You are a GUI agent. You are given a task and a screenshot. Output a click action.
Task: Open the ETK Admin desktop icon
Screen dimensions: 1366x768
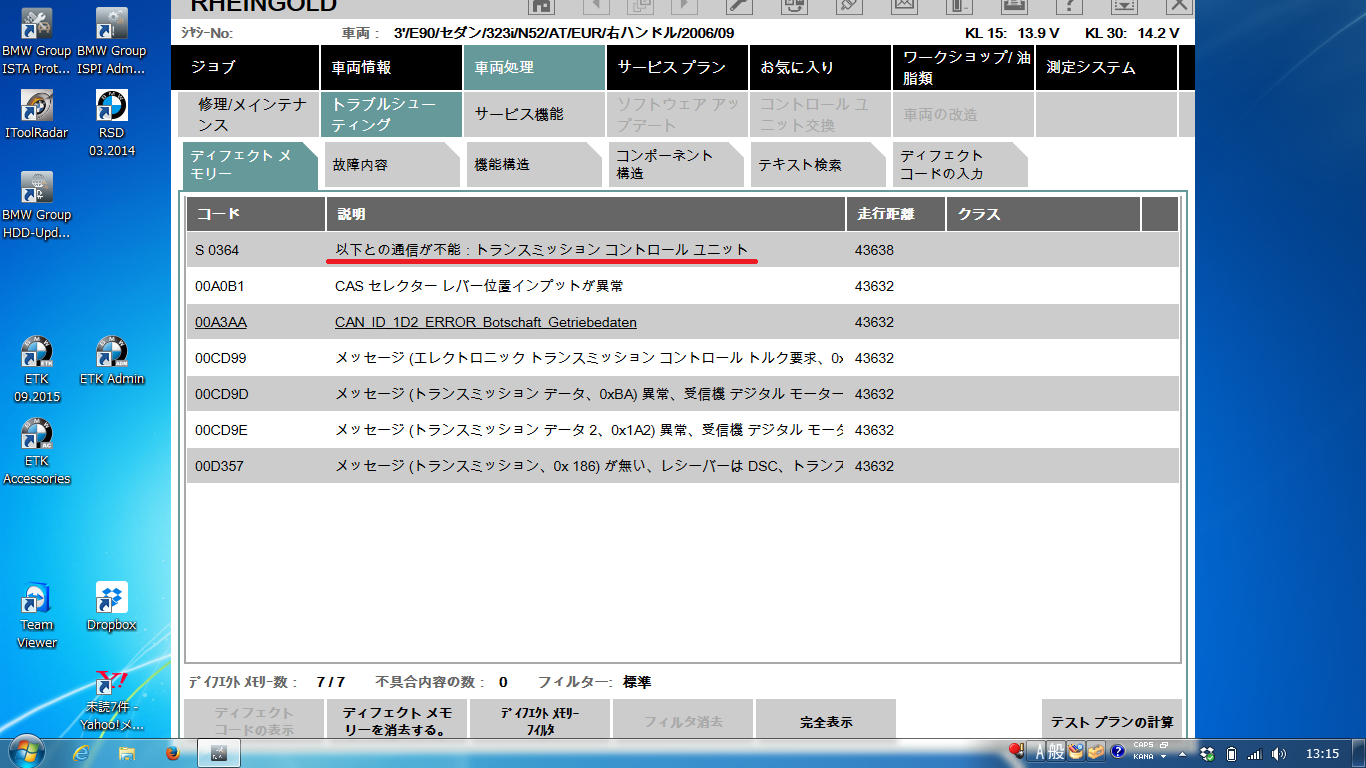(x=111, y=360)
